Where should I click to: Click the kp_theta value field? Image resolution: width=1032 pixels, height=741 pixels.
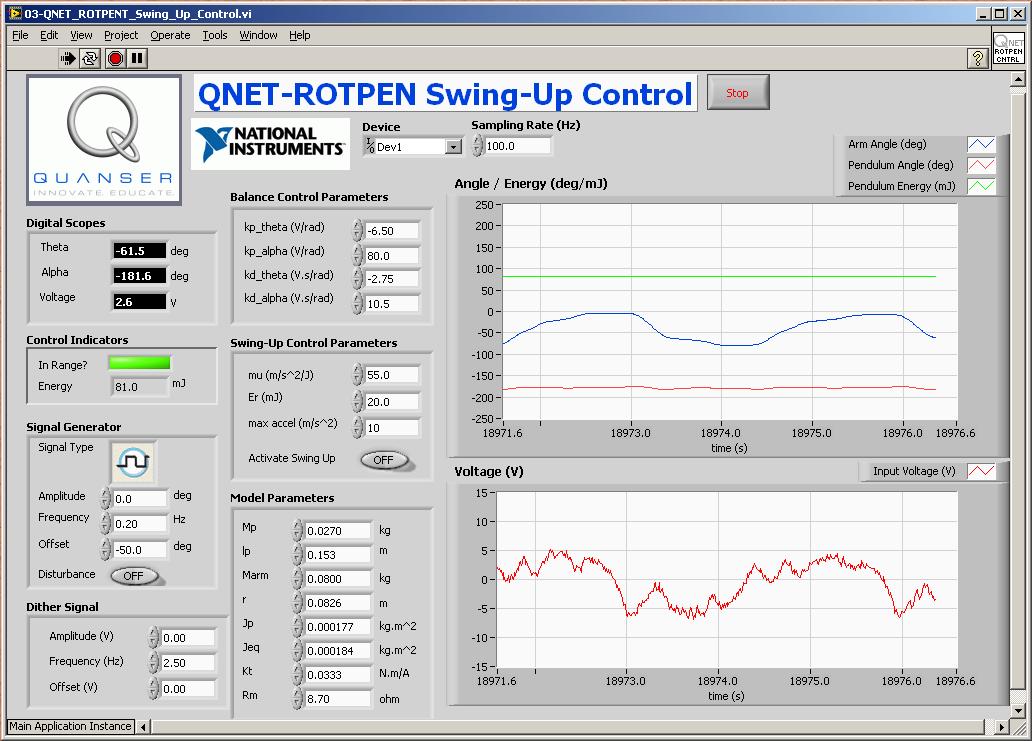tap(392, 231)
